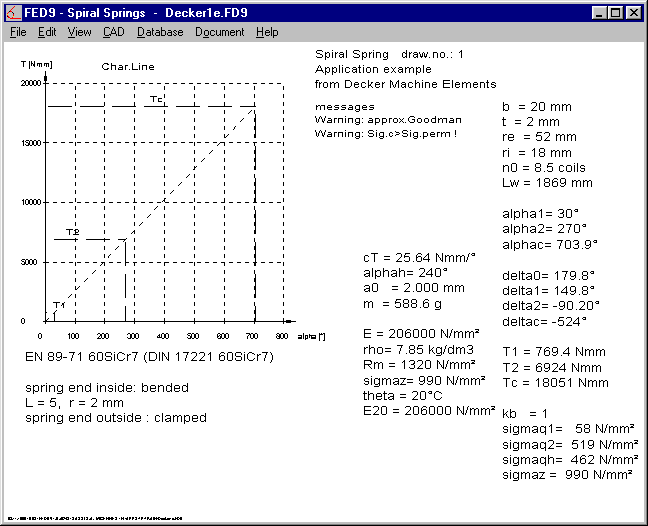Minimize the FED9 window
The height and width of the screenshot is (526, 648).
(598, 13)
